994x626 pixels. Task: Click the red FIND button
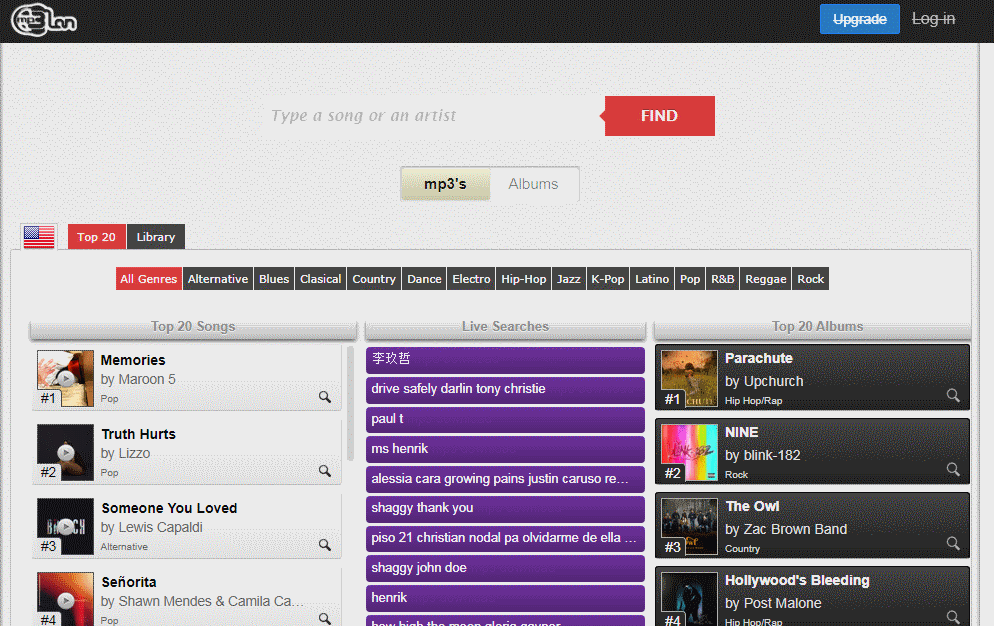[659, 116]
